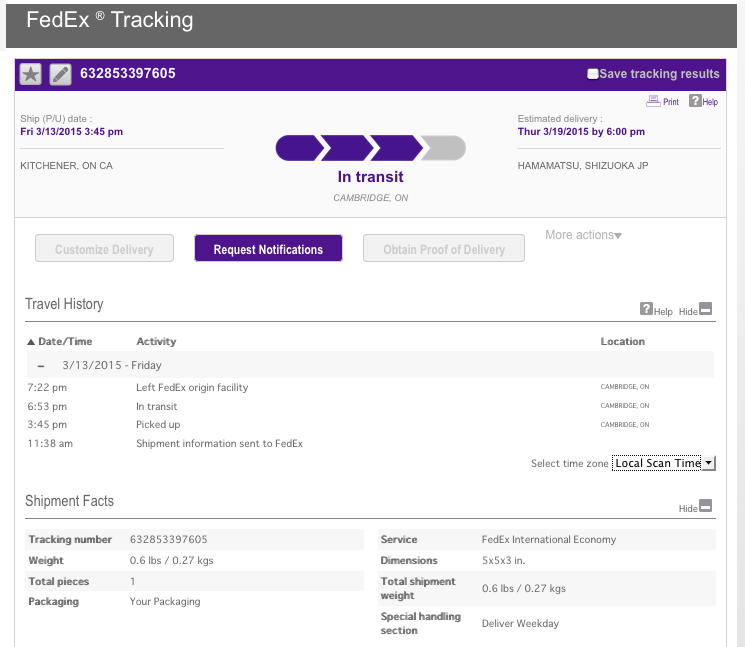Image resolution: width=745 pixels, height=647 pixels.
Task: Click the Travel History hide minus icon
Action: tap(706, 309)
